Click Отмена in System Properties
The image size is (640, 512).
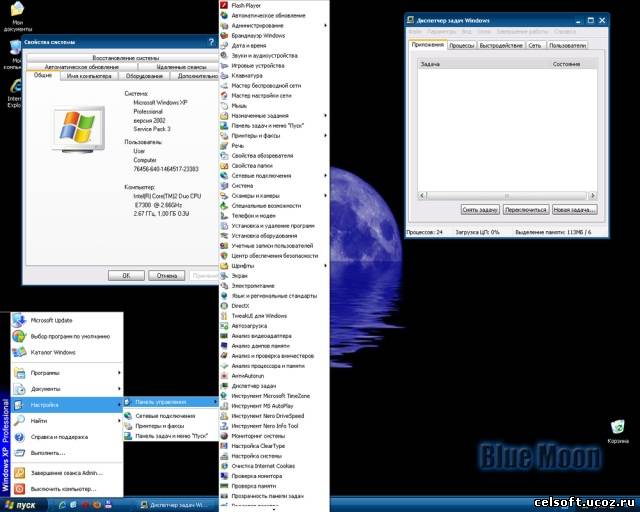[167, 276]
